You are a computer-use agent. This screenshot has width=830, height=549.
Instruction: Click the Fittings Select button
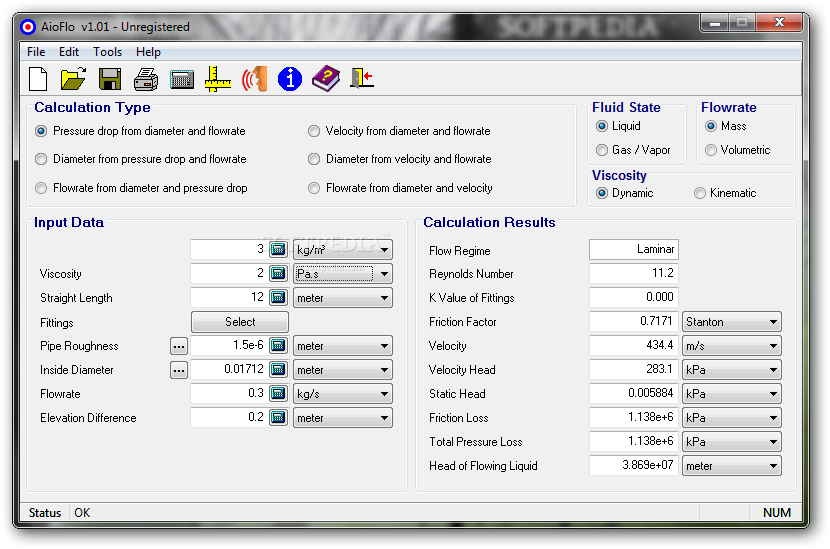pos(240,321)
